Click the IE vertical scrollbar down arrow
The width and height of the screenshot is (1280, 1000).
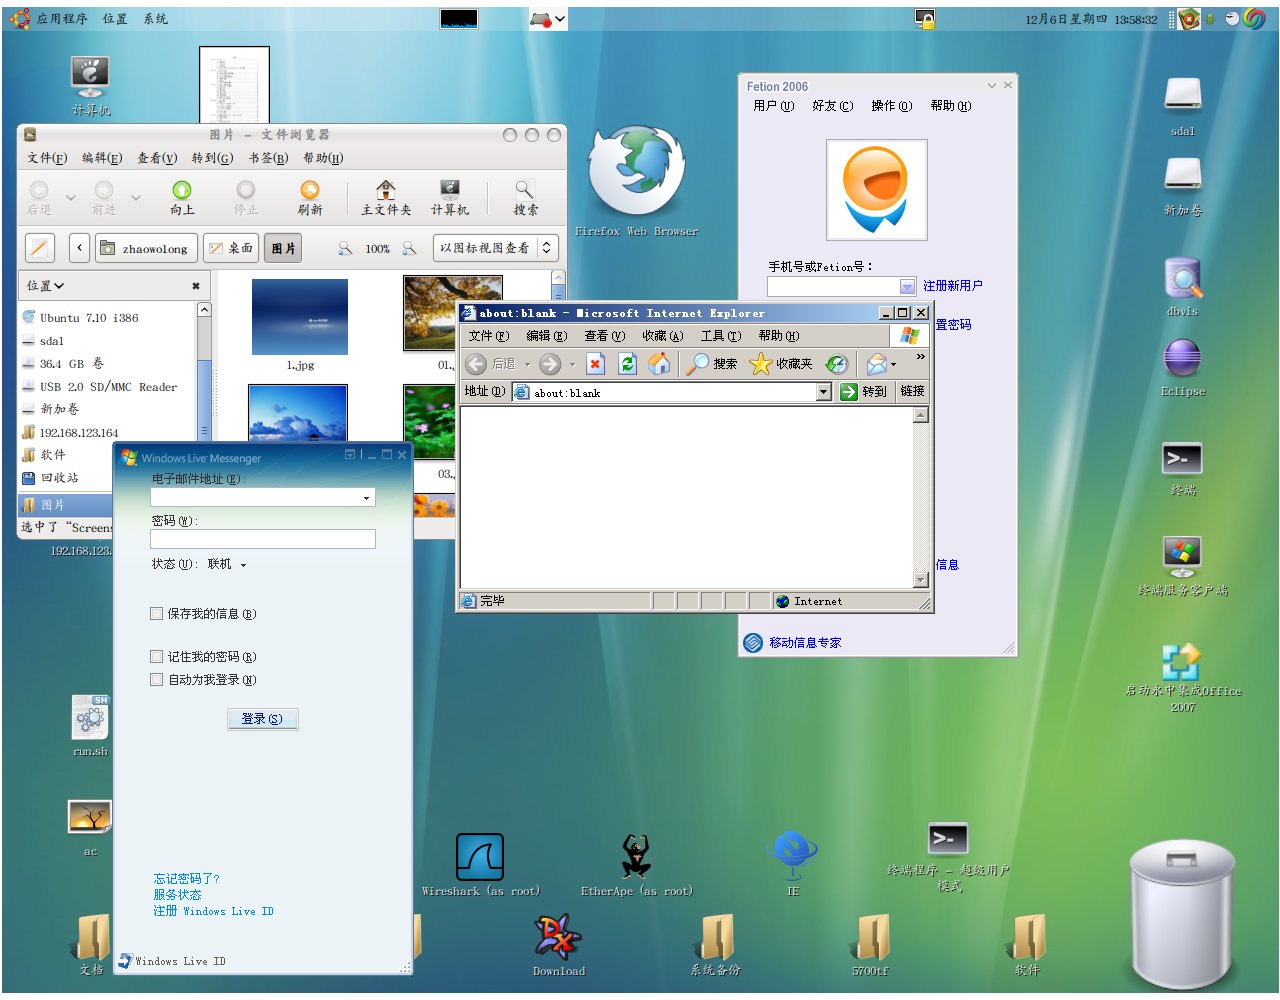point(921,579)
